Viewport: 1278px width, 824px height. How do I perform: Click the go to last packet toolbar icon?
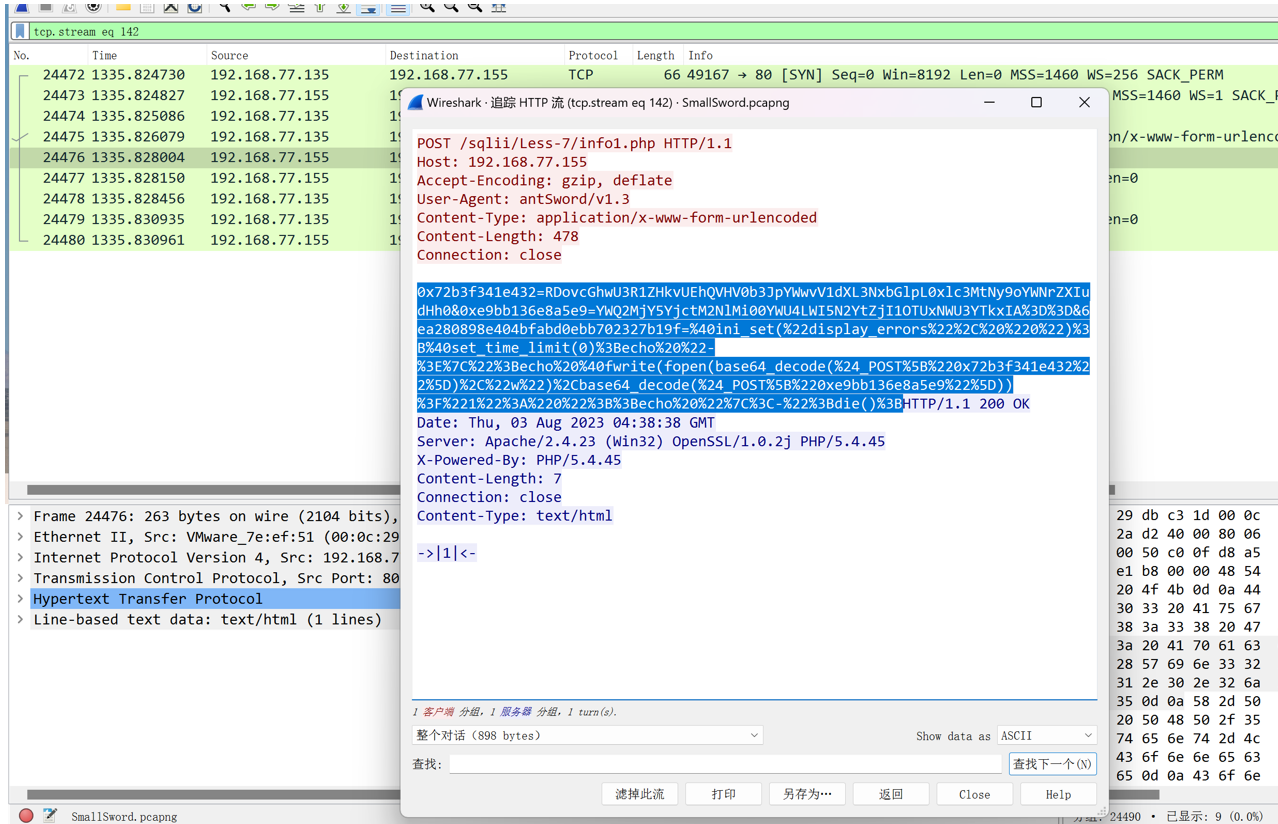[343, 7]
